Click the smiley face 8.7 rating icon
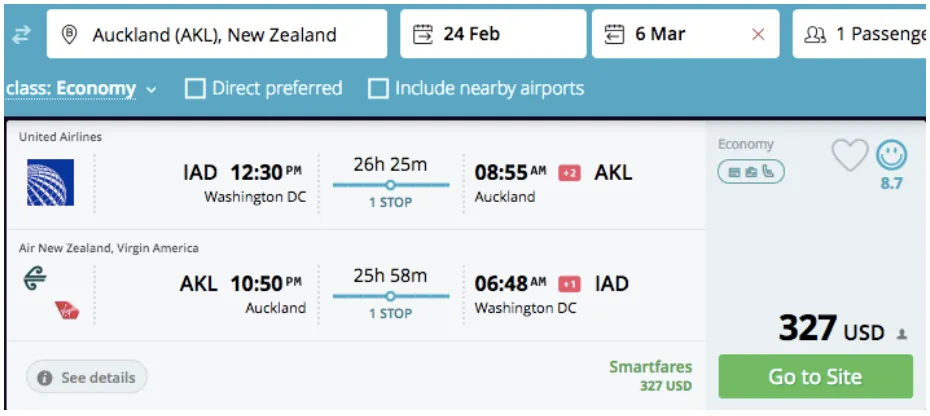The height and width of the screenshot is (416, 930). [x=891, y=155]
